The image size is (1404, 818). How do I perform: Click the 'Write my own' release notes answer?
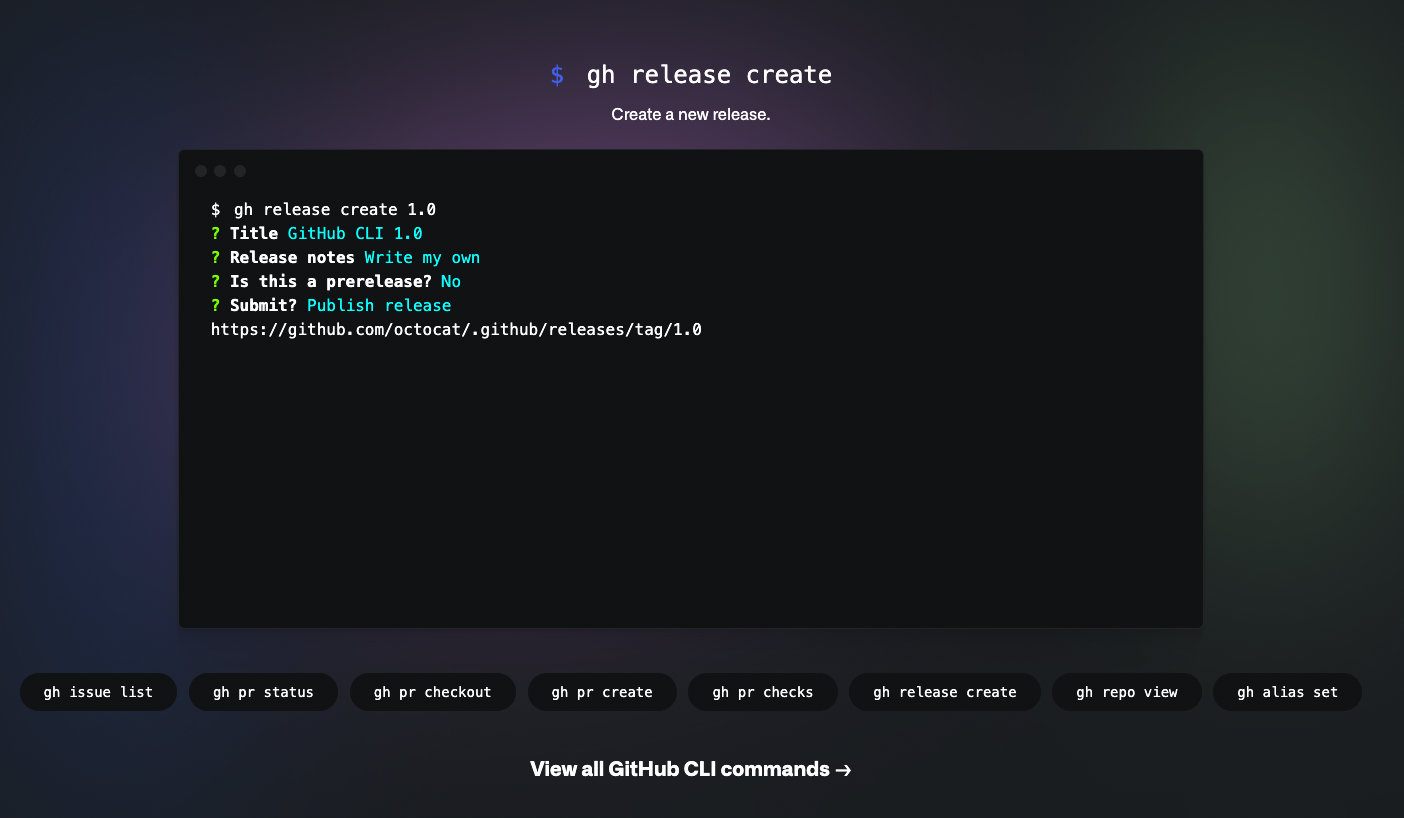point(422,258)
